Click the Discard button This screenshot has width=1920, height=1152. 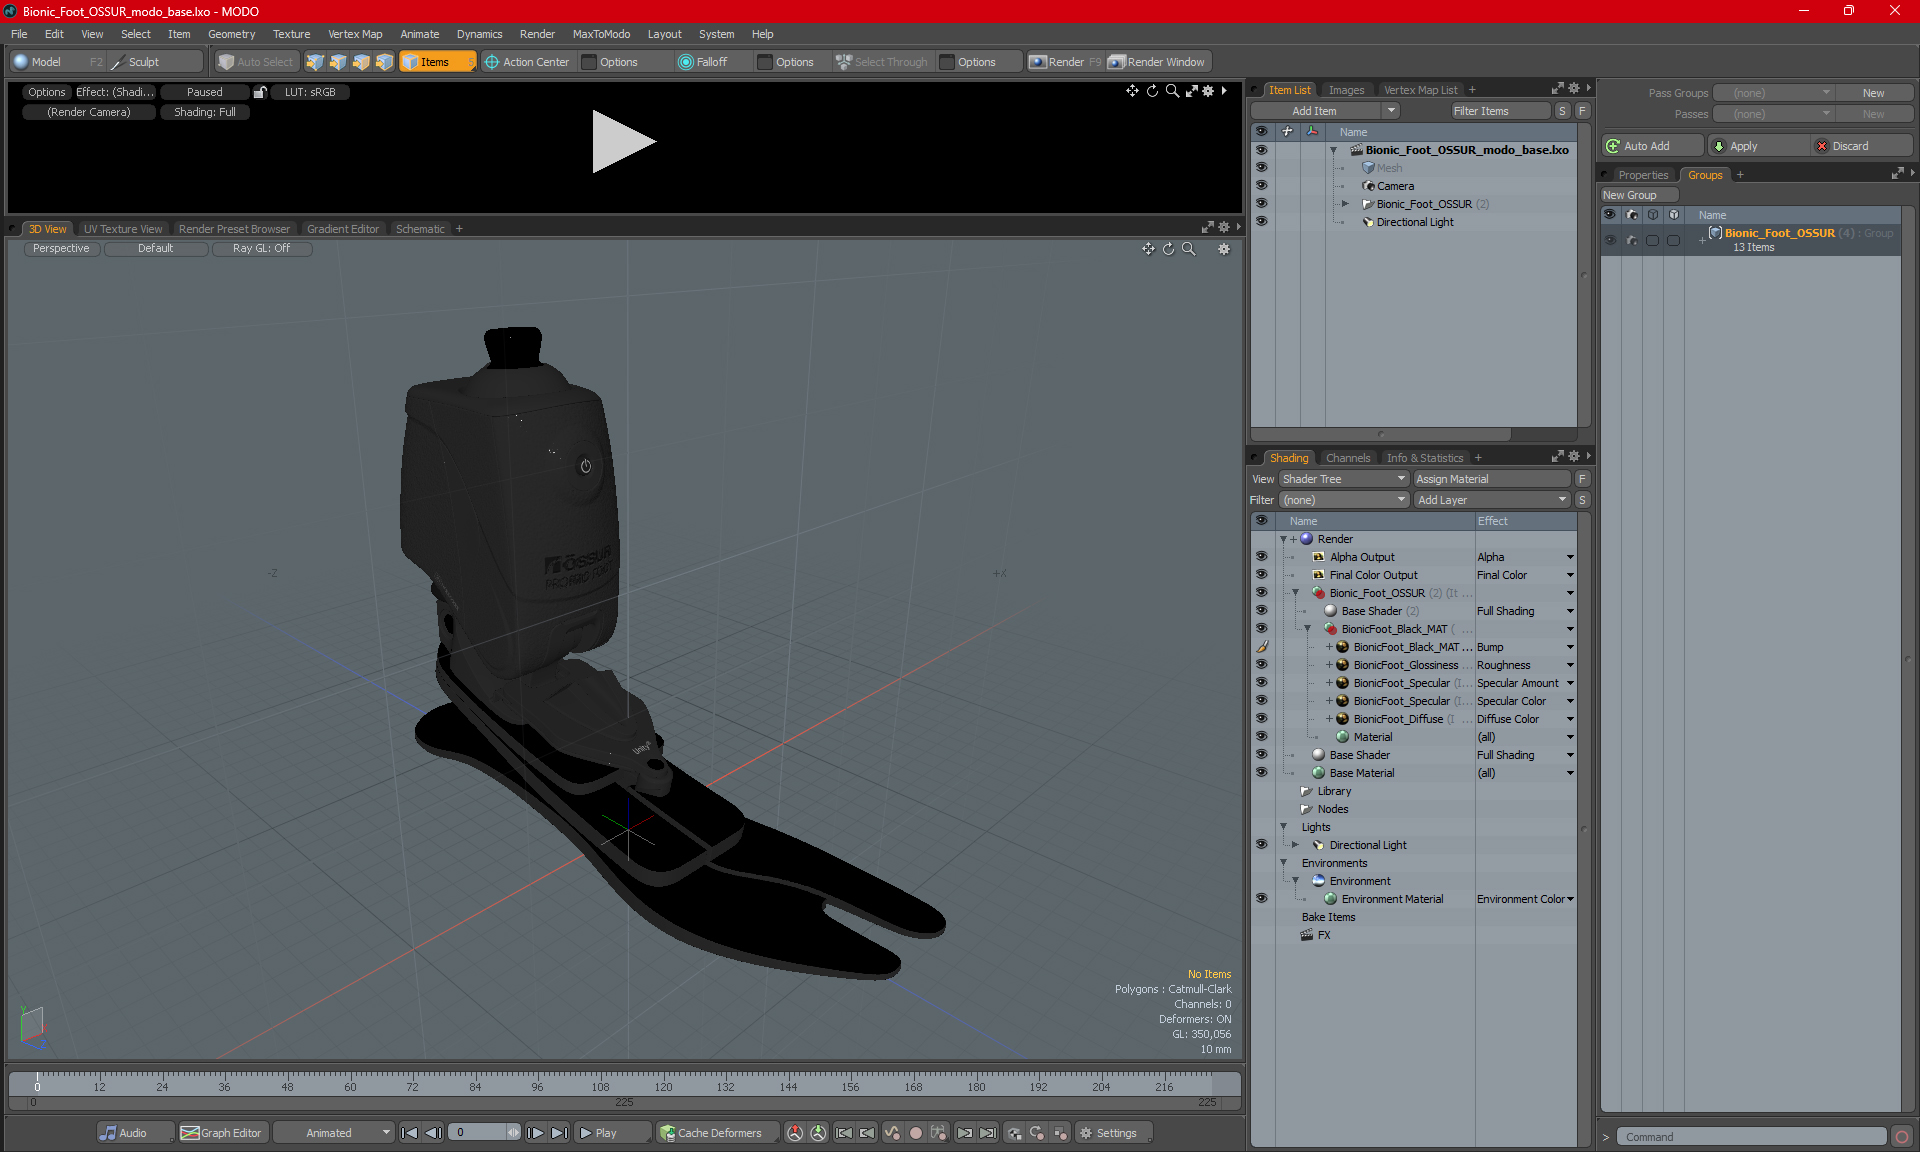point(1862,146)
